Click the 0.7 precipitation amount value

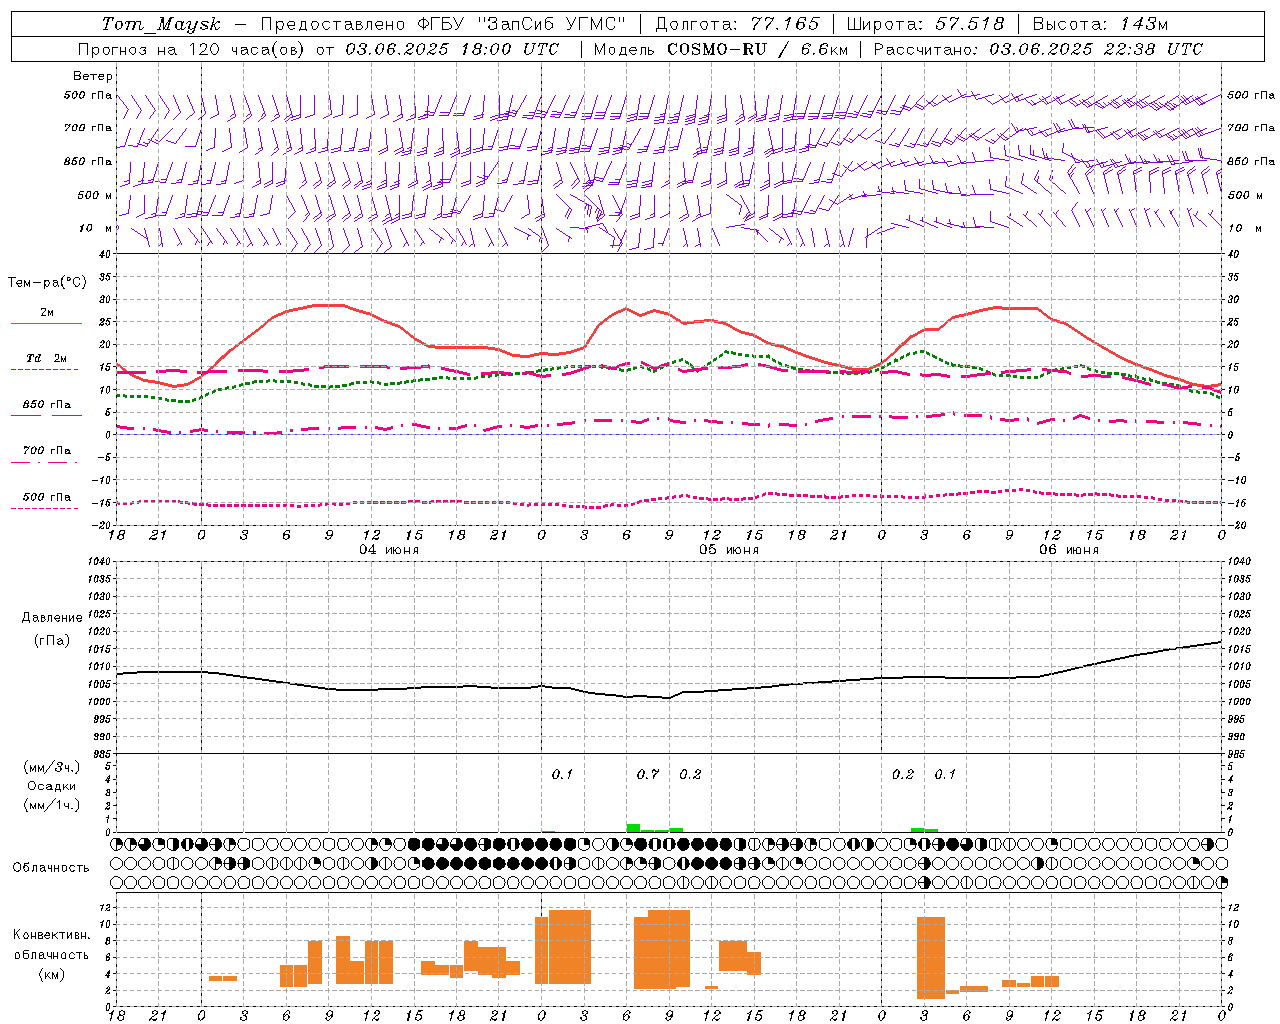pyautogui.click(x=648, y=775)
